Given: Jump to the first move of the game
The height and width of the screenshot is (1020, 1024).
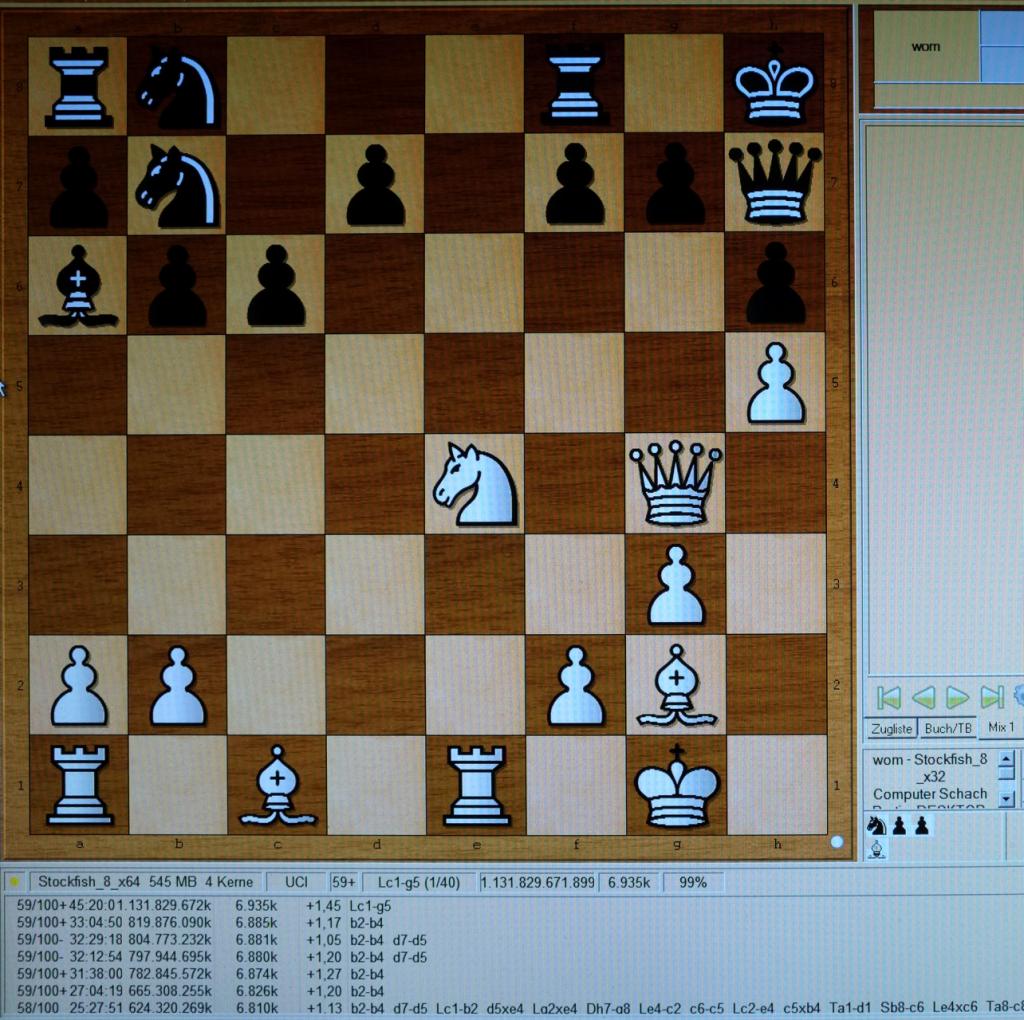Looking at the screenshot, I should point(888,697).
